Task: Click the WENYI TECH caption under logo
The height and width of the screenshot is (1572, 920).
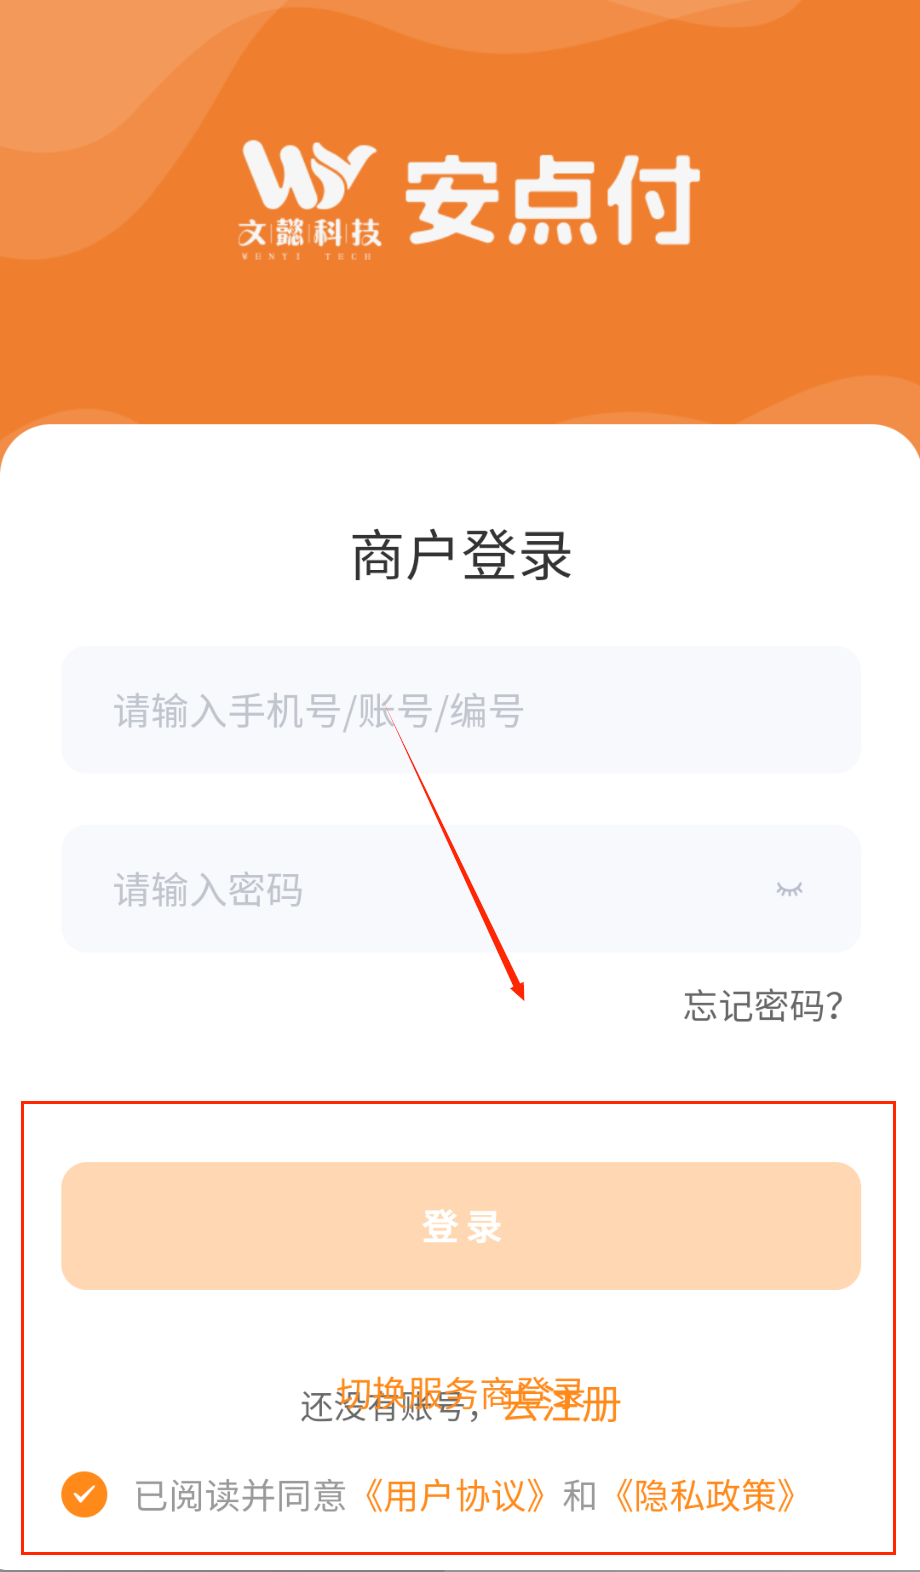Action: tap(307, 256)
